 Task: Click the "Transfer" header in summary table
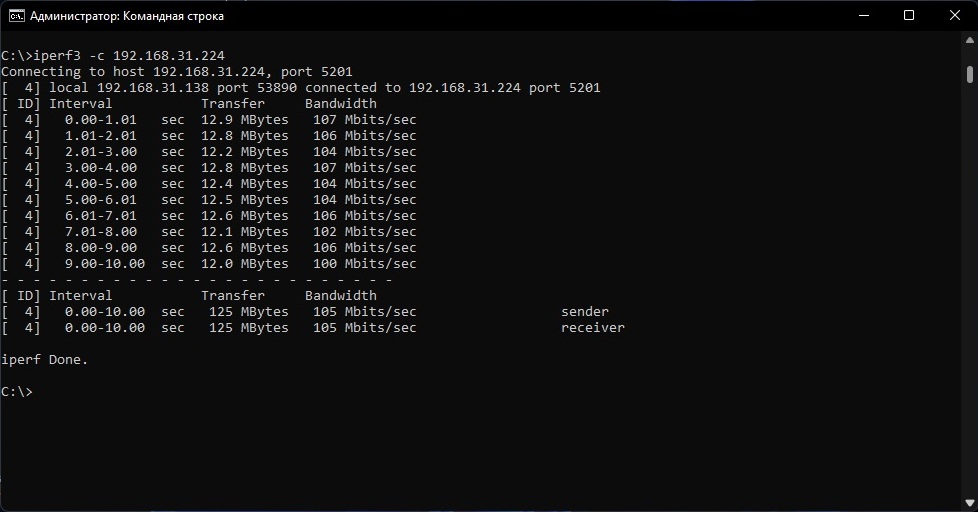(233, 295)
